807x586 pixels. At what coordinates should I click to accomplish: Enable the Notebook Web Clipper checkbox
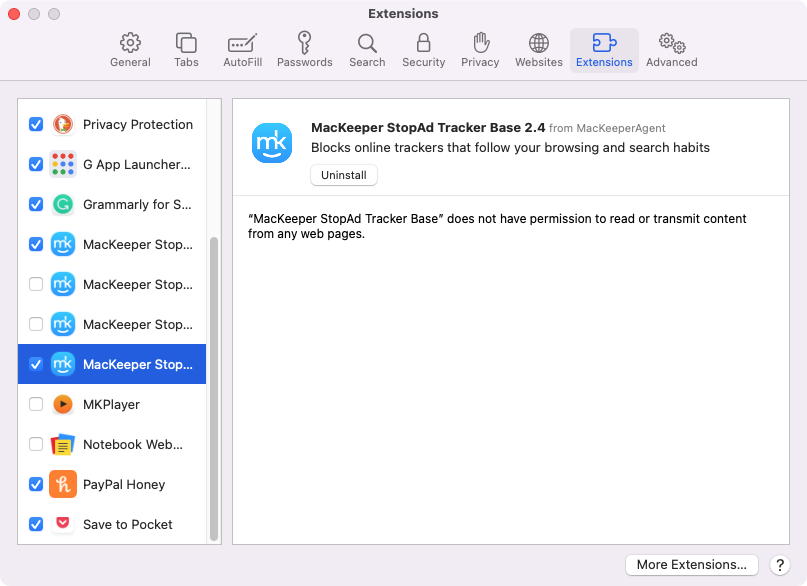point(36,445)
